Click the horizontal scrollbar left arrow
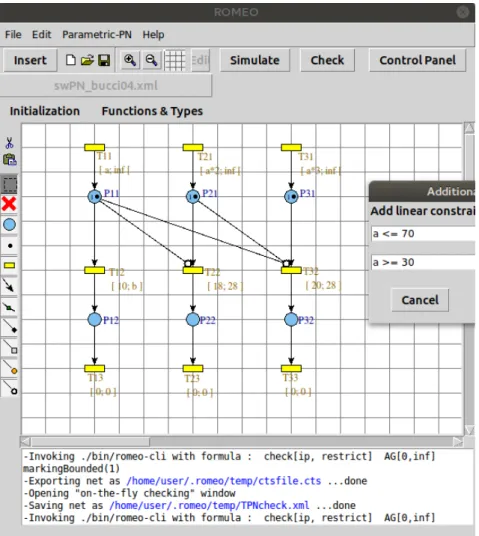Image resolution: width=479 pixels, height=536 pixels. 25,442
